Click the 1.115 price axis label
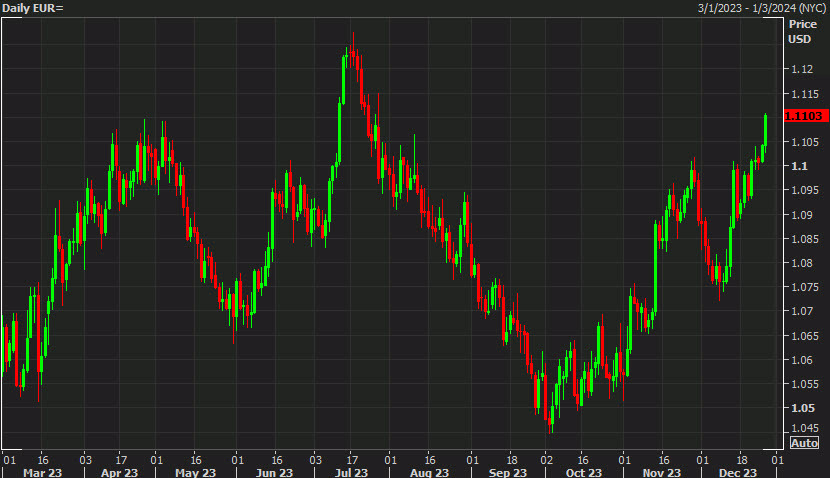The image size is (830, 478). (x=805, y=94)
